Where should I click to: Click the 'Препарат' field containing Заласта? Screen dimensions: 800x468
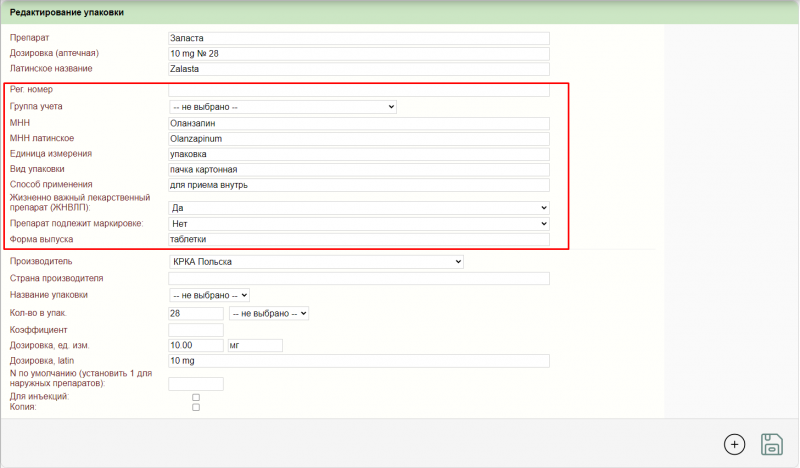[359, 39]
